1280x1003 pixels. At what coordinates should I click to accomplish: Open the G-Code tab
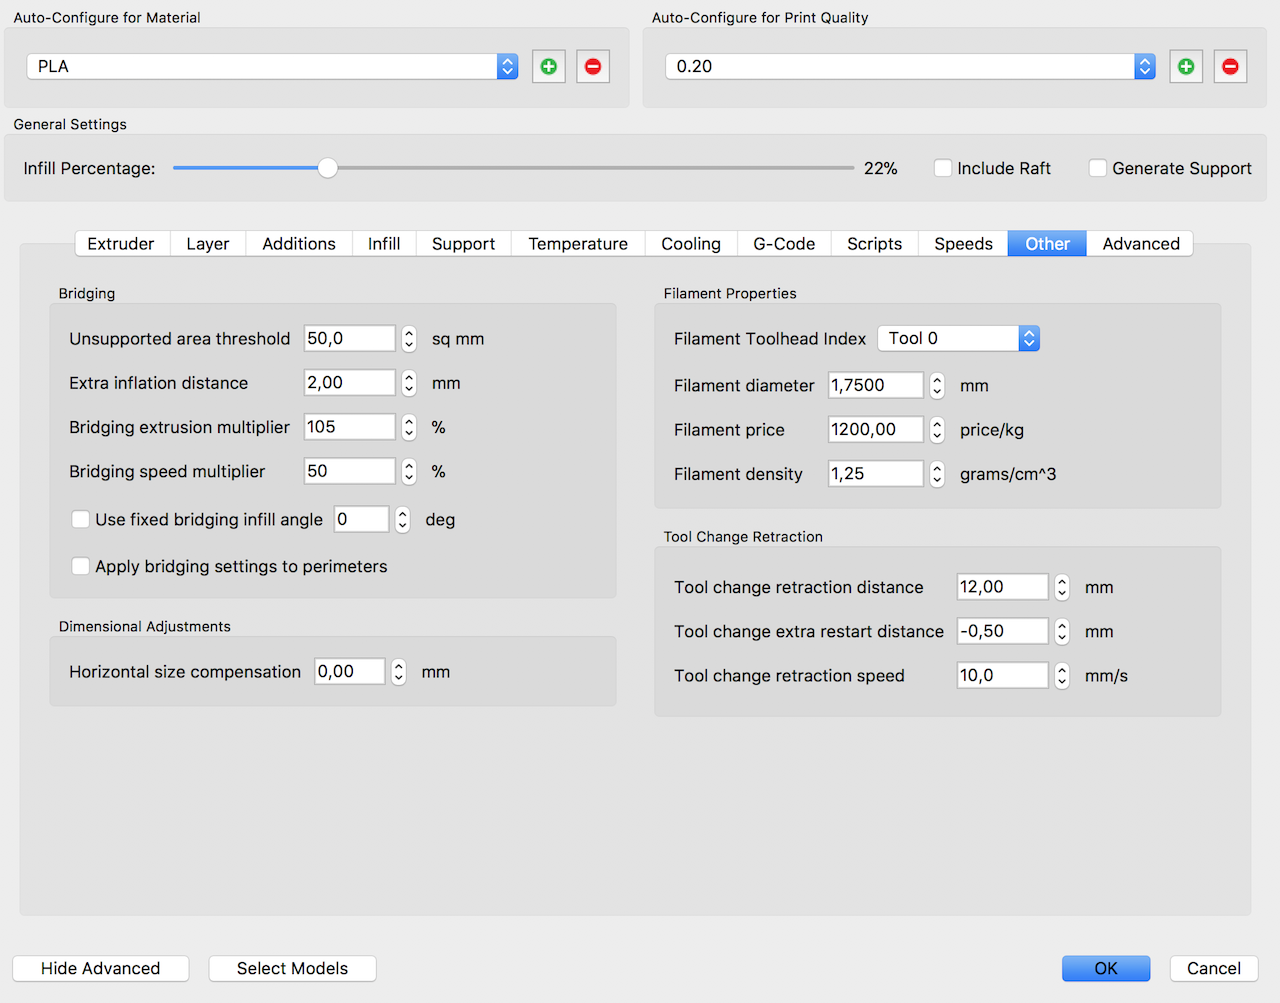pyautogui.click(x=784, y=244)
